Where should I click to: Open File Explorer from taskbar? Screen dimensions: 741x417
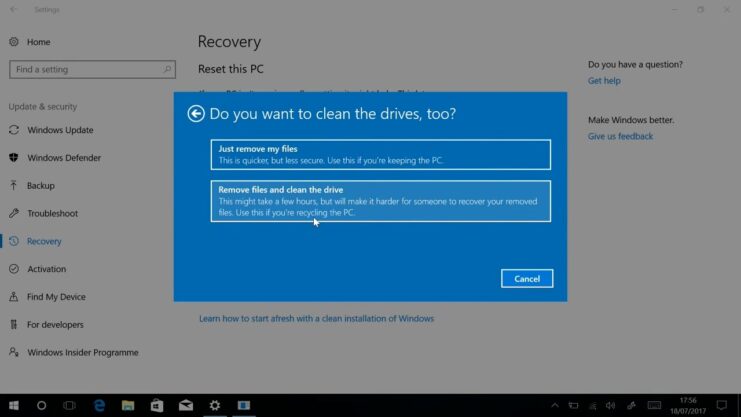128,406
